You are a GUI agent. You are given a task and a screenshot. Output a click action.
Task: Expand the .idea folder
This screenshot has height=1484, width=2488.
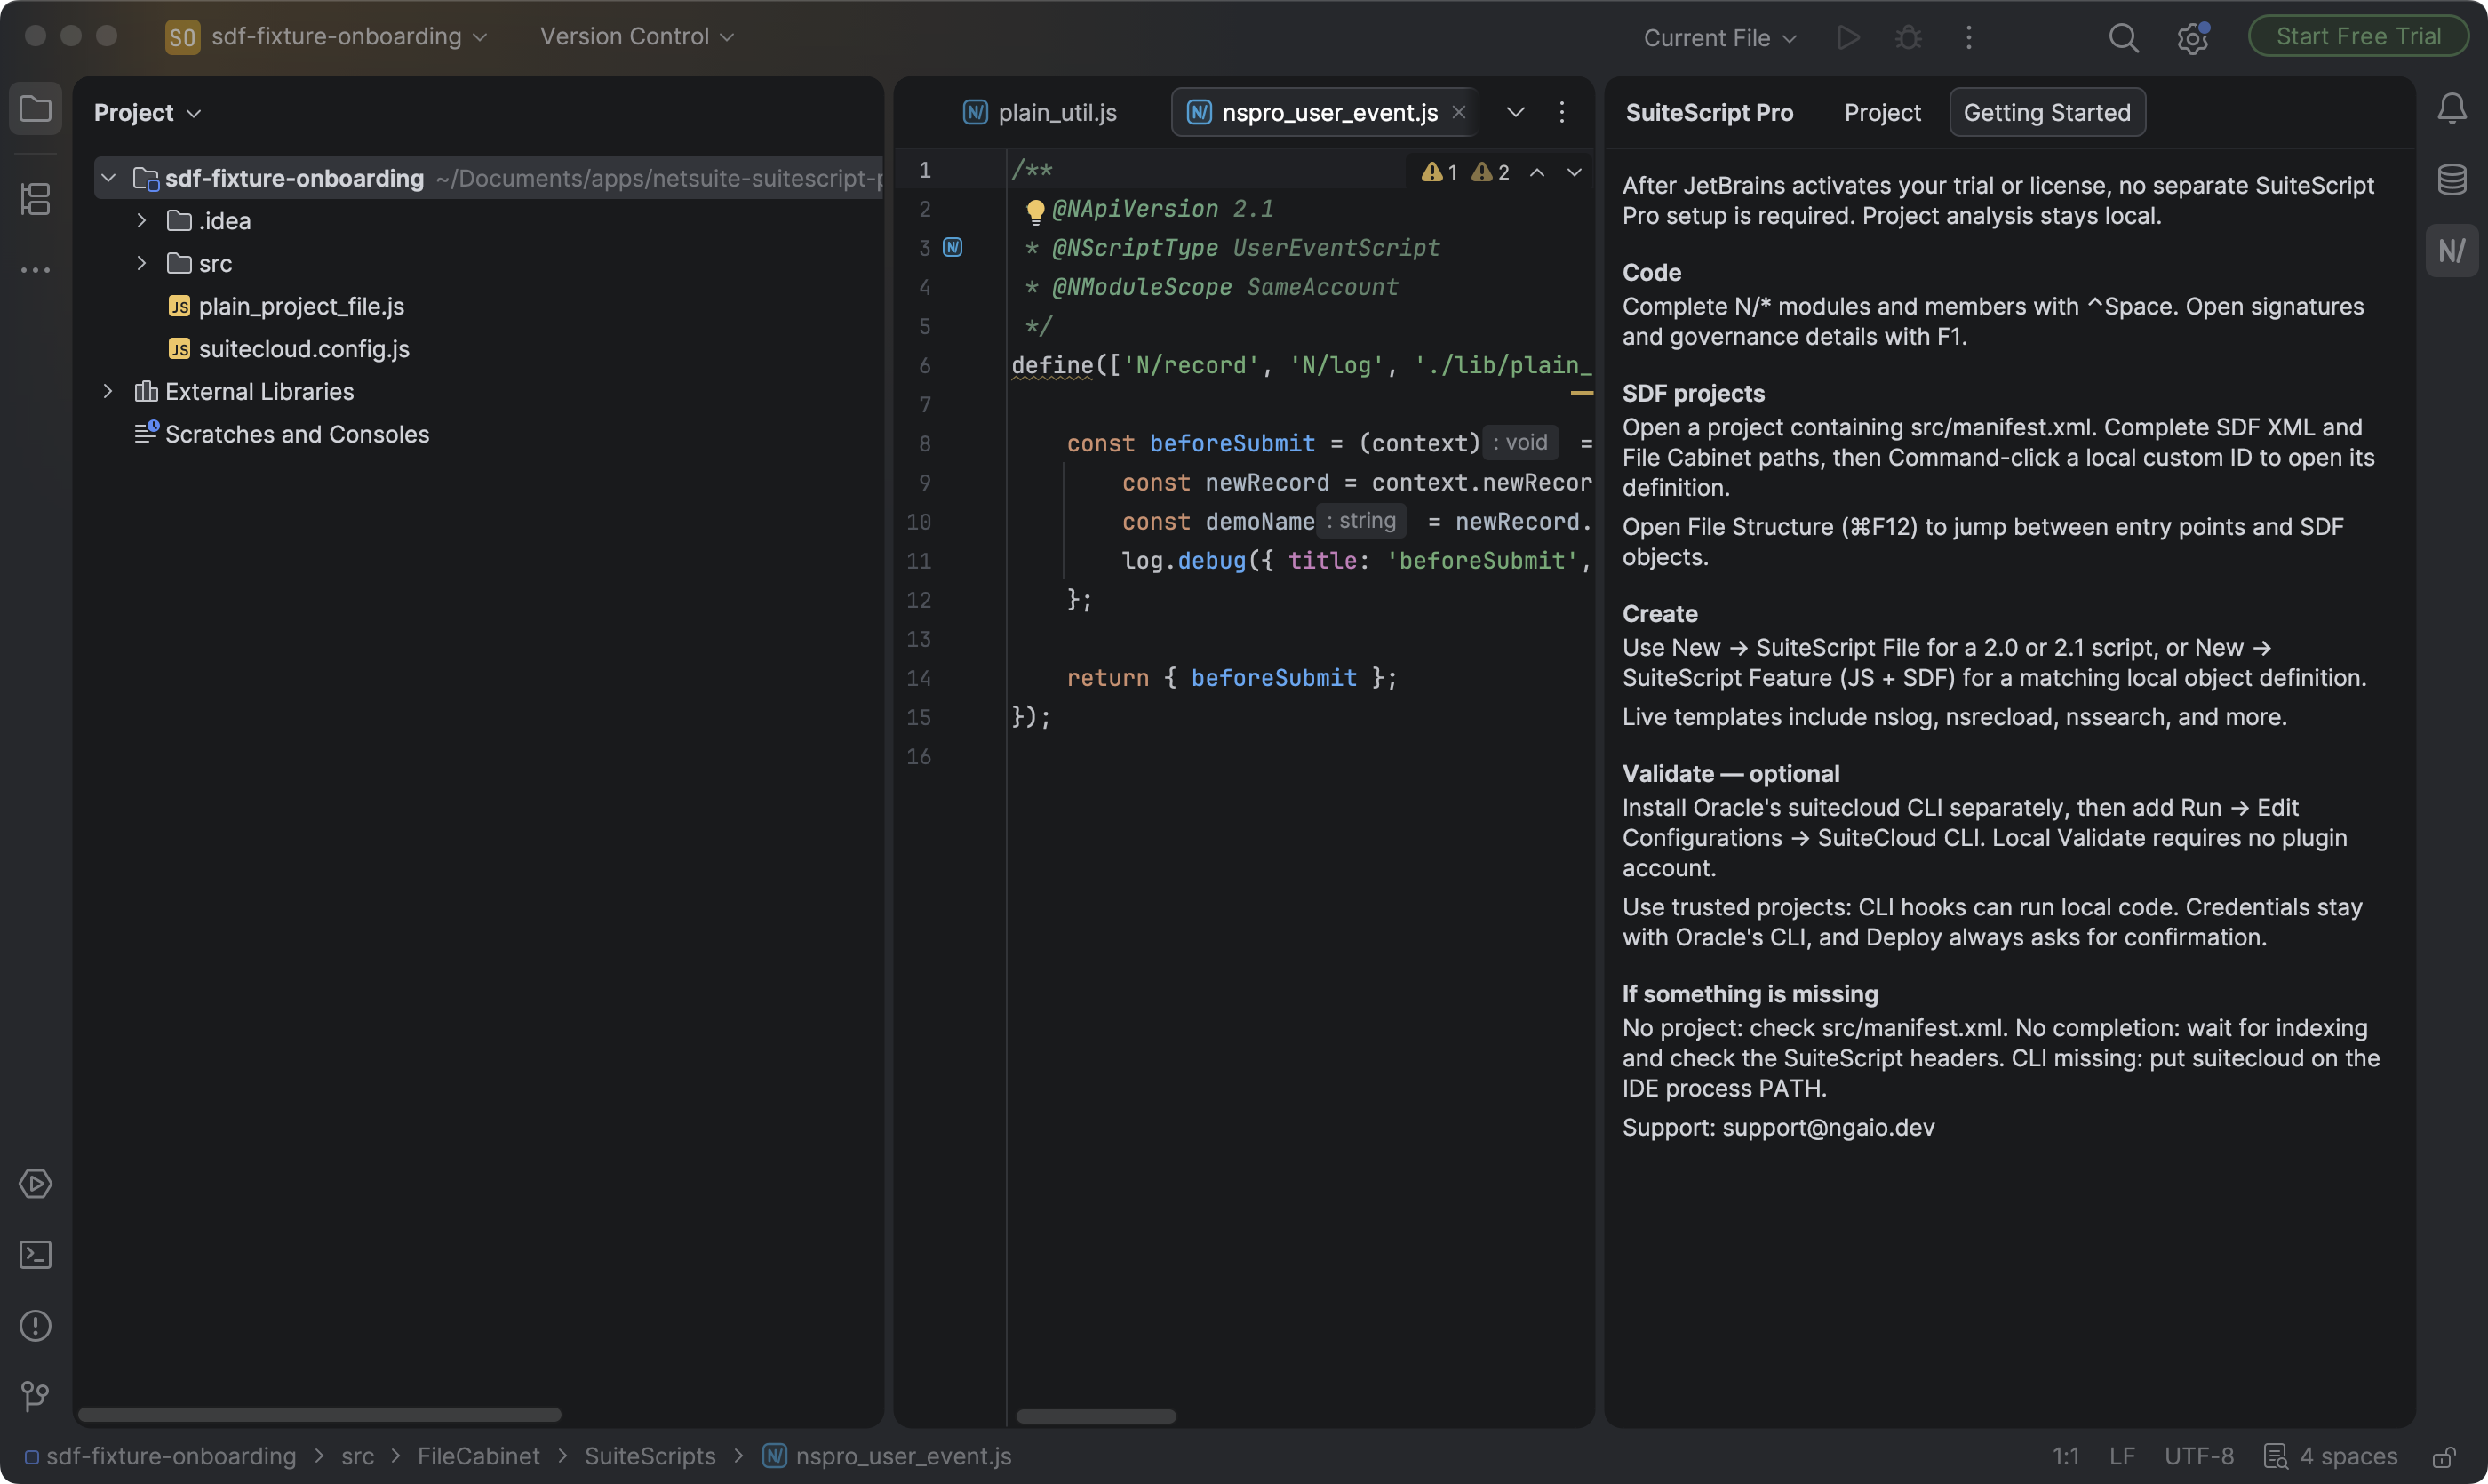[x=142, y=221]
